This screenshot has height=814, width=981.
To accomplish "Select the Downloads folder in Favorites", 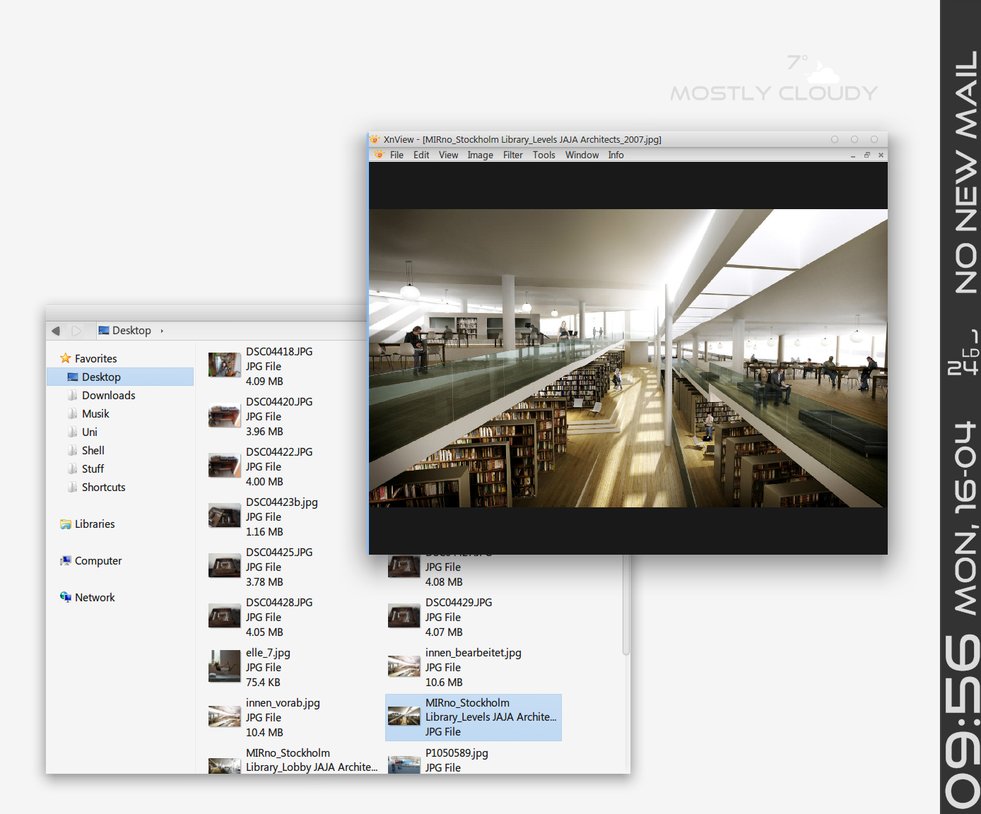I will click(108, 395).
